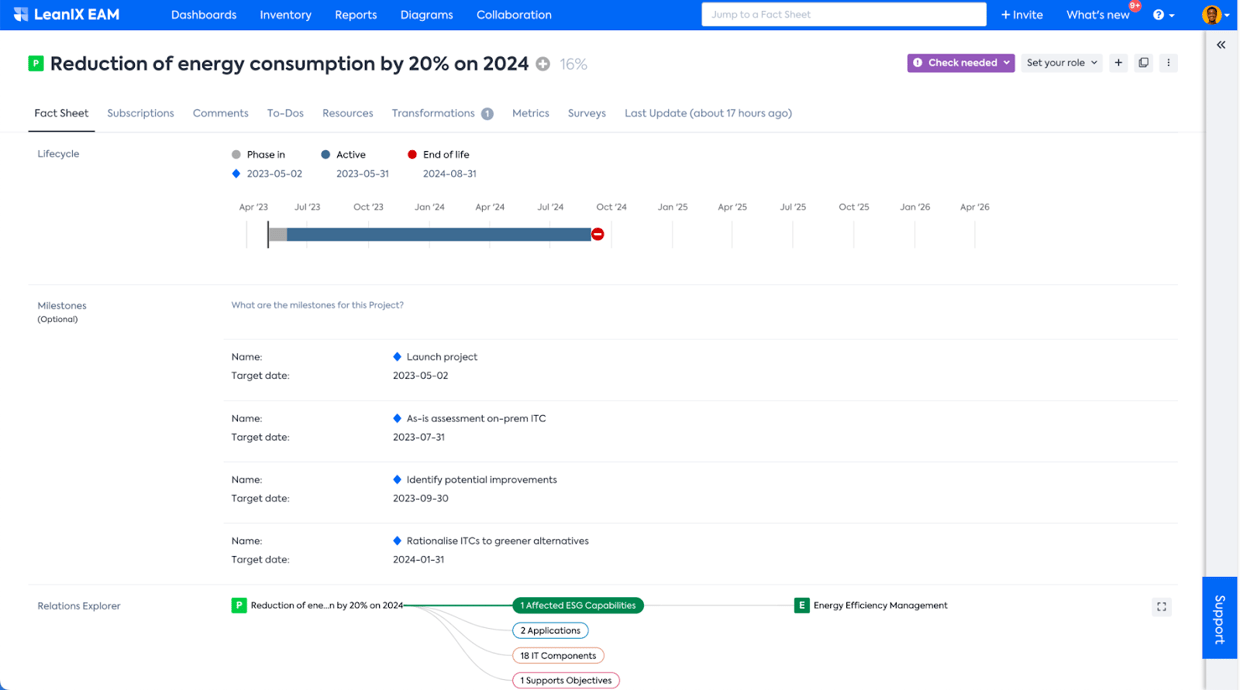The width and height of the screenshot is (1240, 690).
Task: Add an item using the plus icon
Action: 1118,62
